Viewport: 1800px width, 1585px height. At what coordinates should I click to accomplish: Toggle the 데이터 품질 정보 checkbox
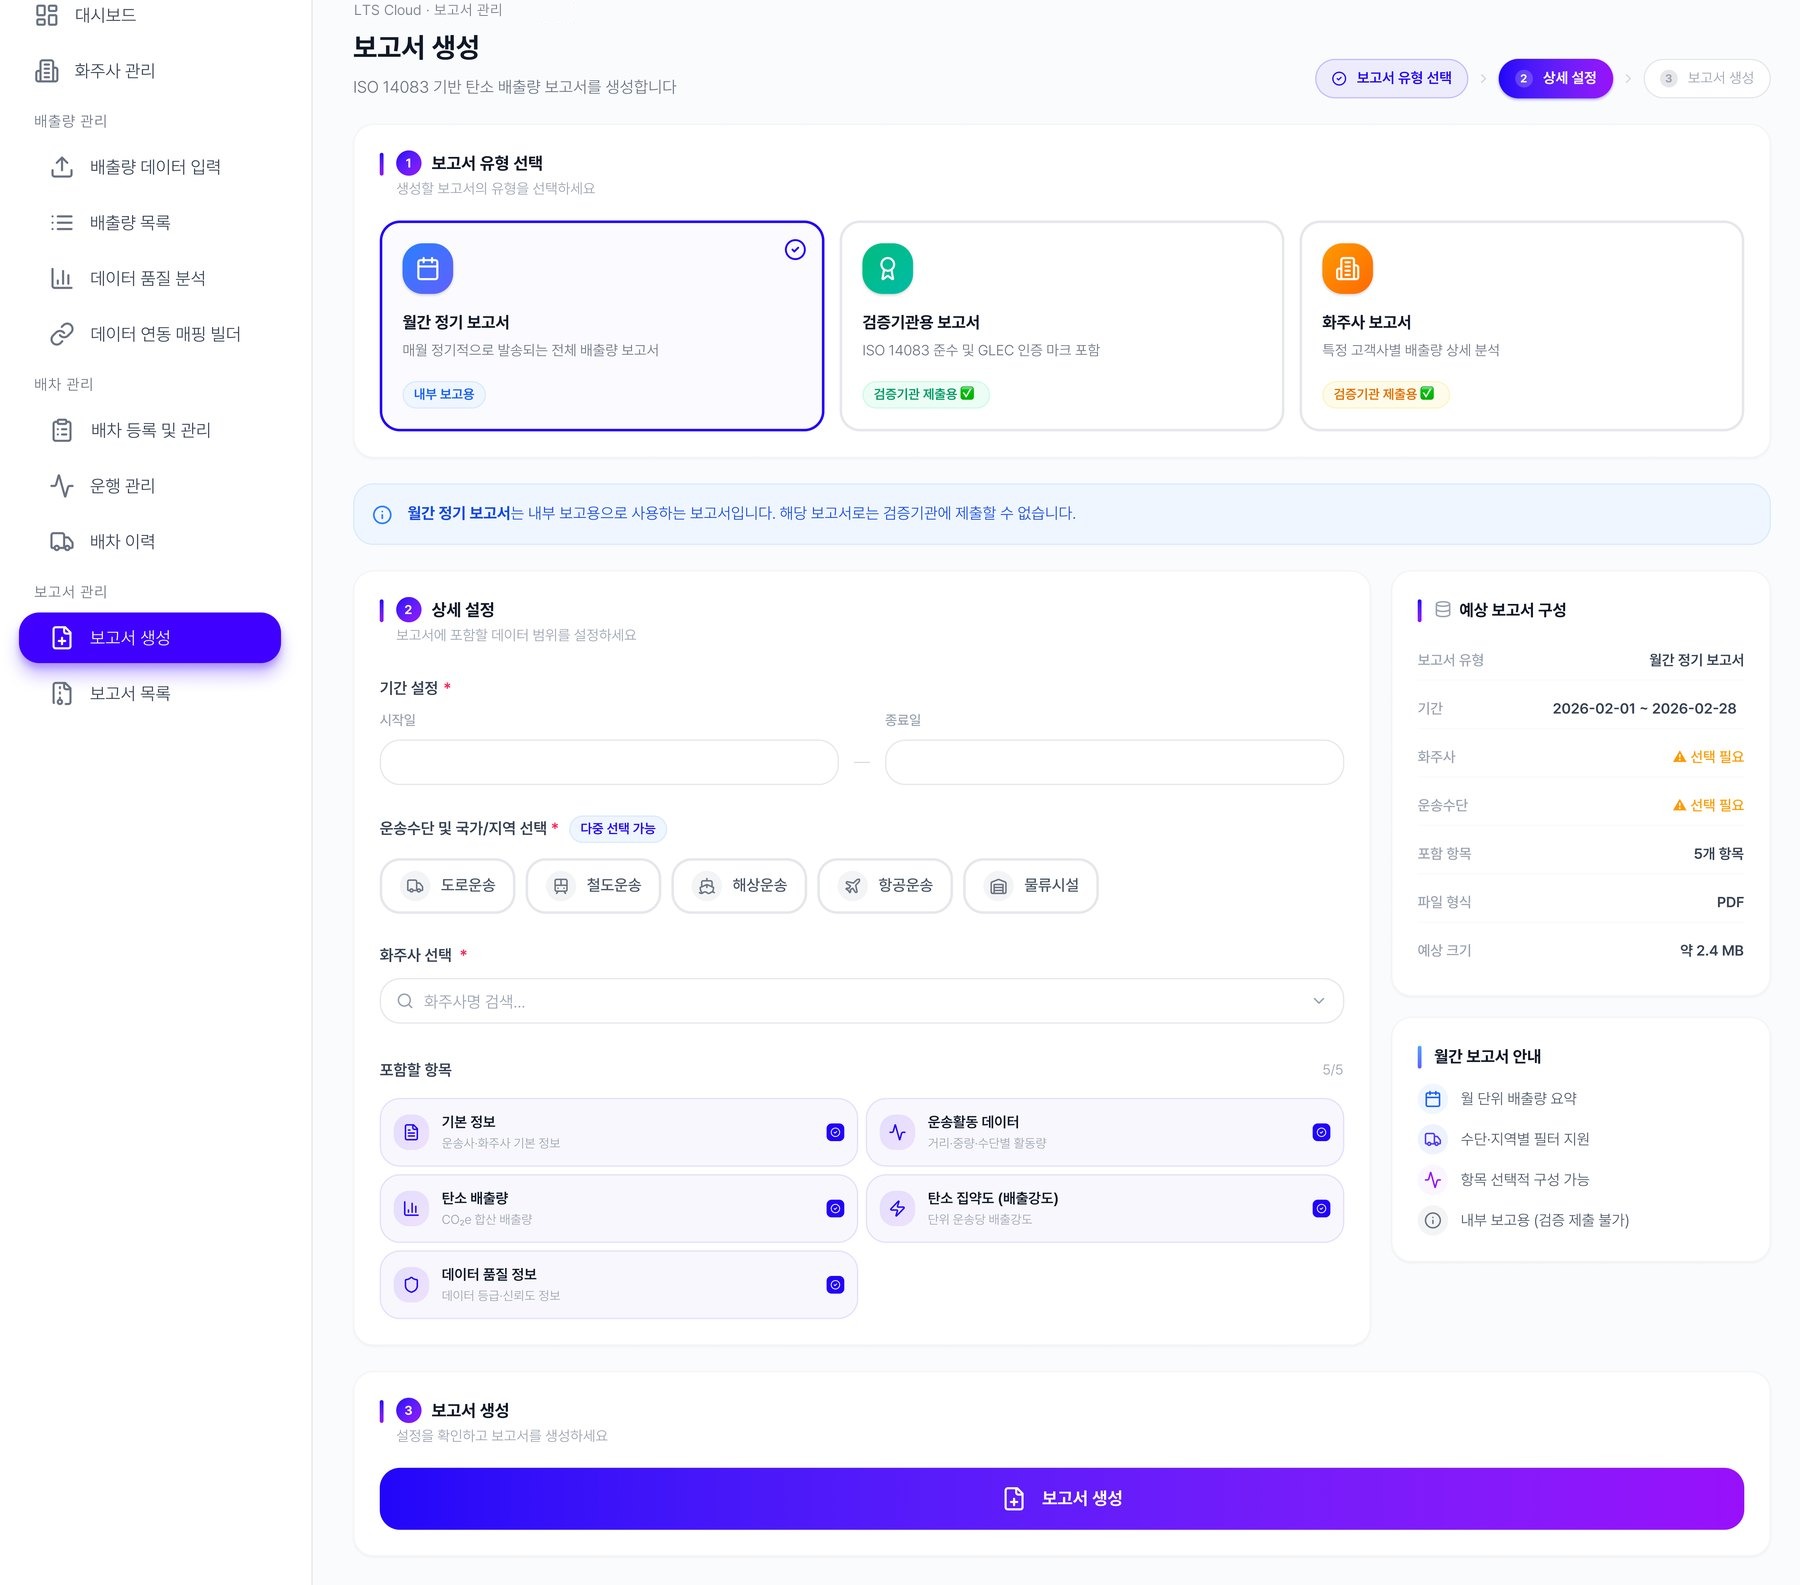pyautogui.click(x=836, y=1285)
